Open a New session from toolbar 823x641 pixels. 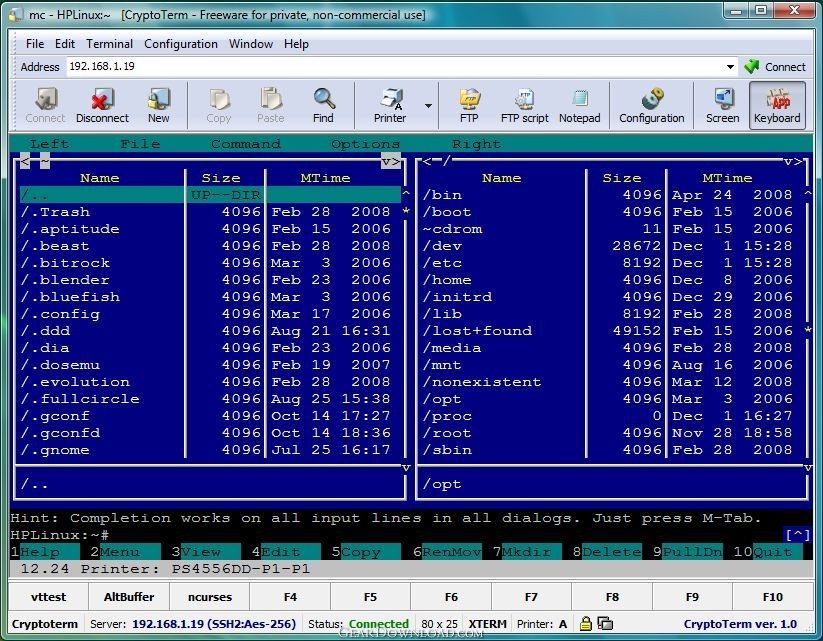coord(159,105)
